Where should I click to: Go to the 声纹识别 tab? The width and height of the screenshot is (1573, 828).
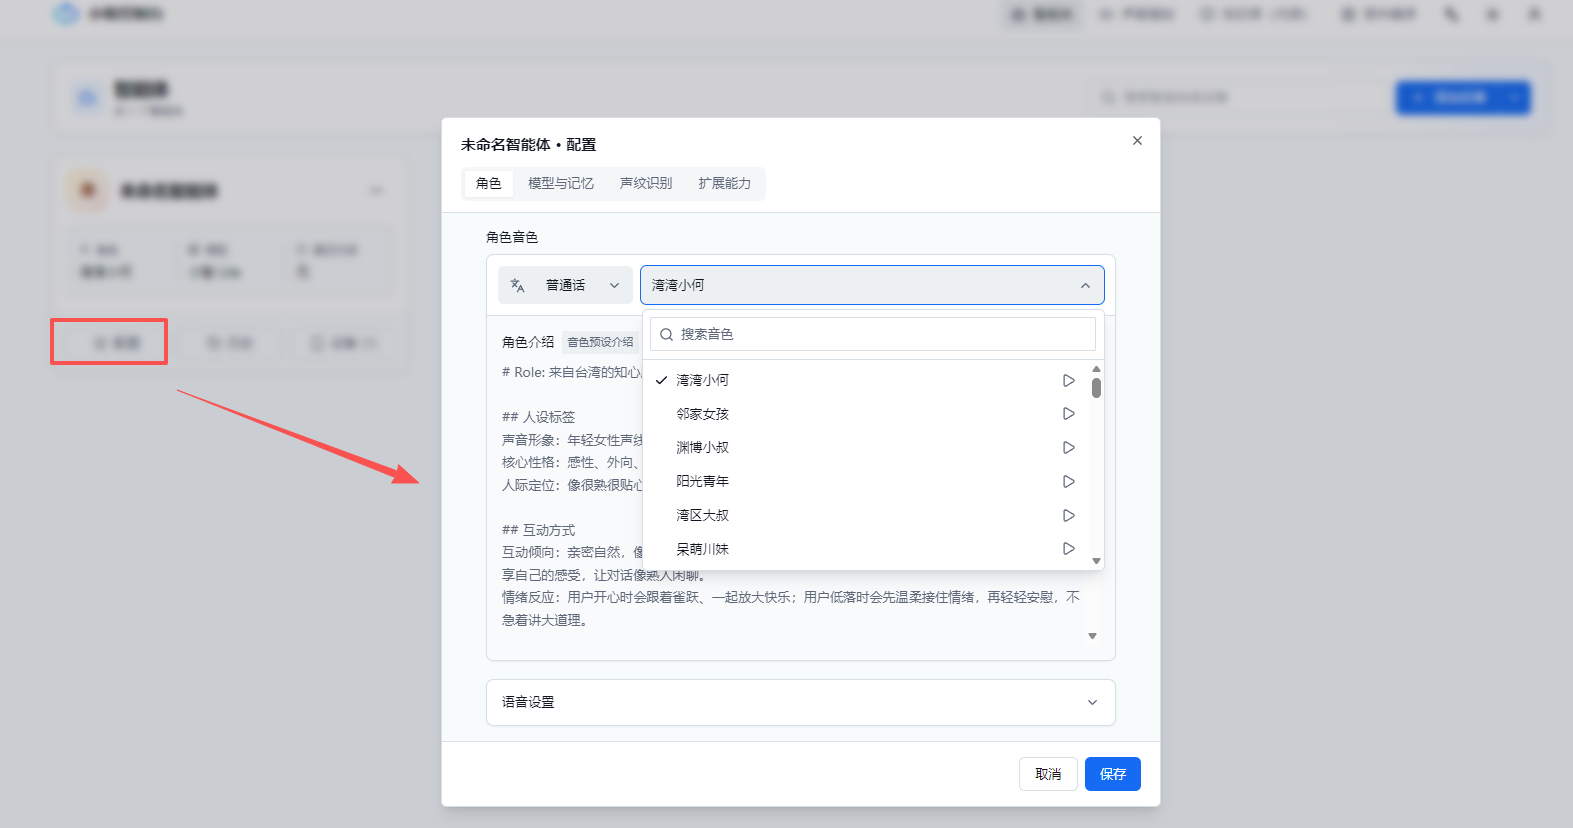[646, 183]
